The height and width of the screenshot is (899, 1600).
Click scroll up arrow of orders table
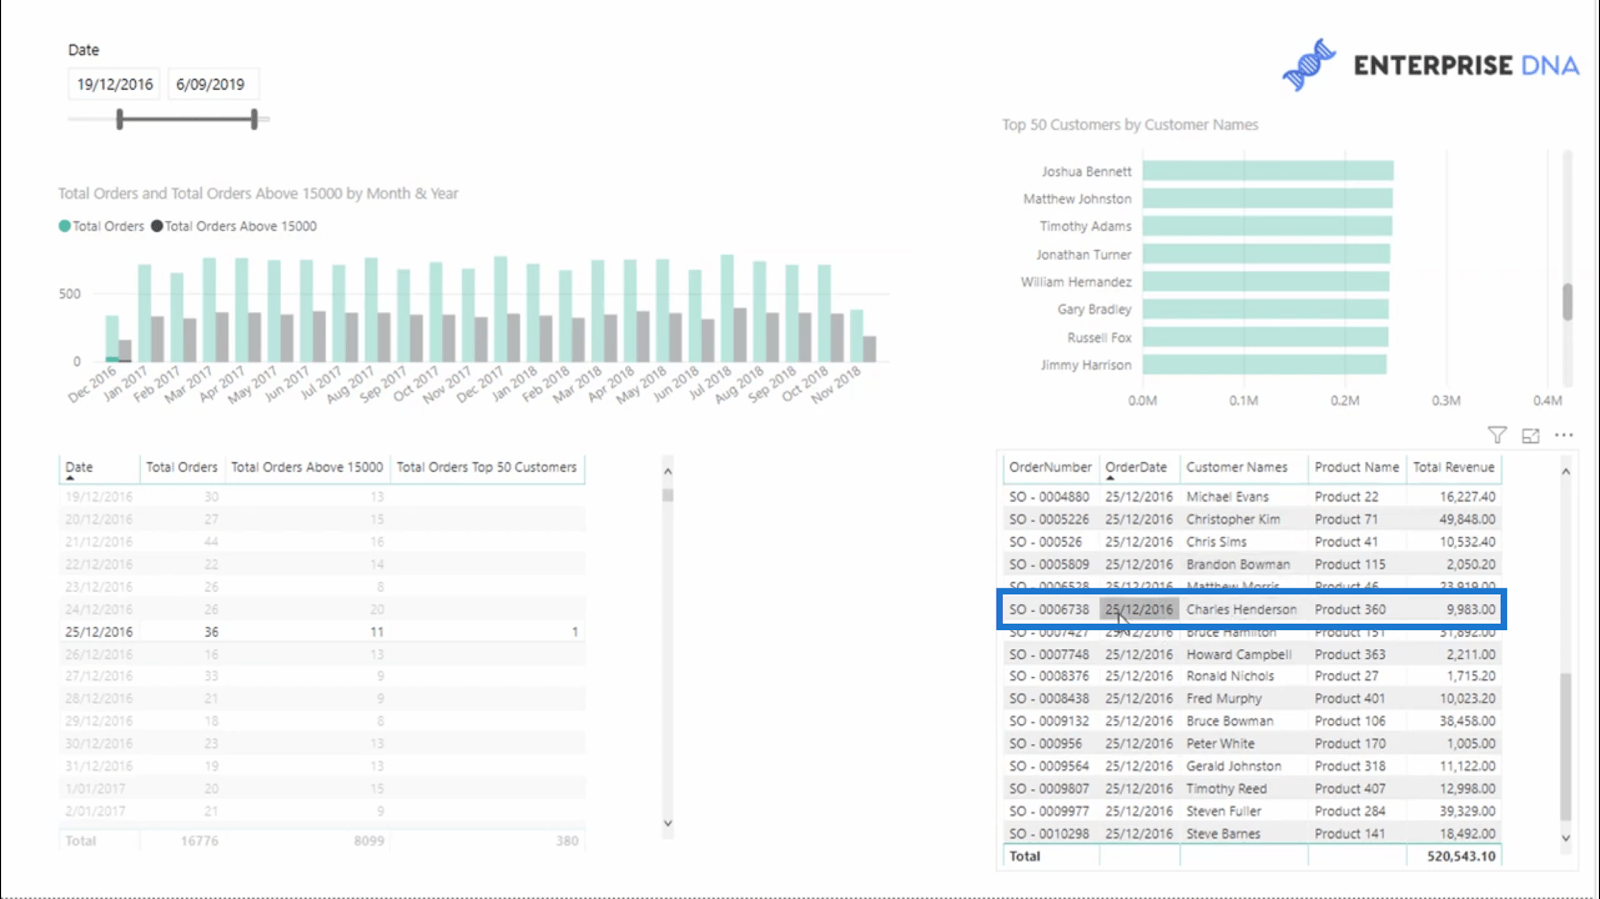[1566, 471]
